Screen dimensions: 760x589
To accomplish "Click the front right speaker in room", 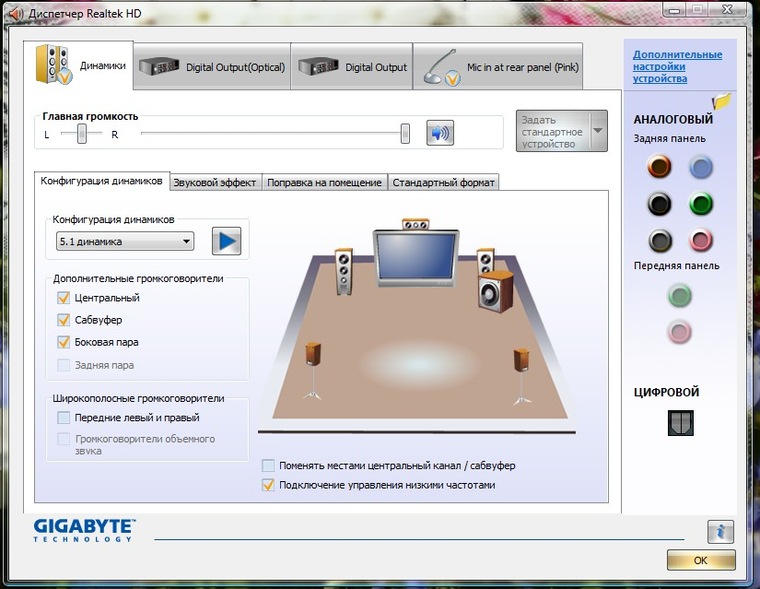I will tap(485, 261).
